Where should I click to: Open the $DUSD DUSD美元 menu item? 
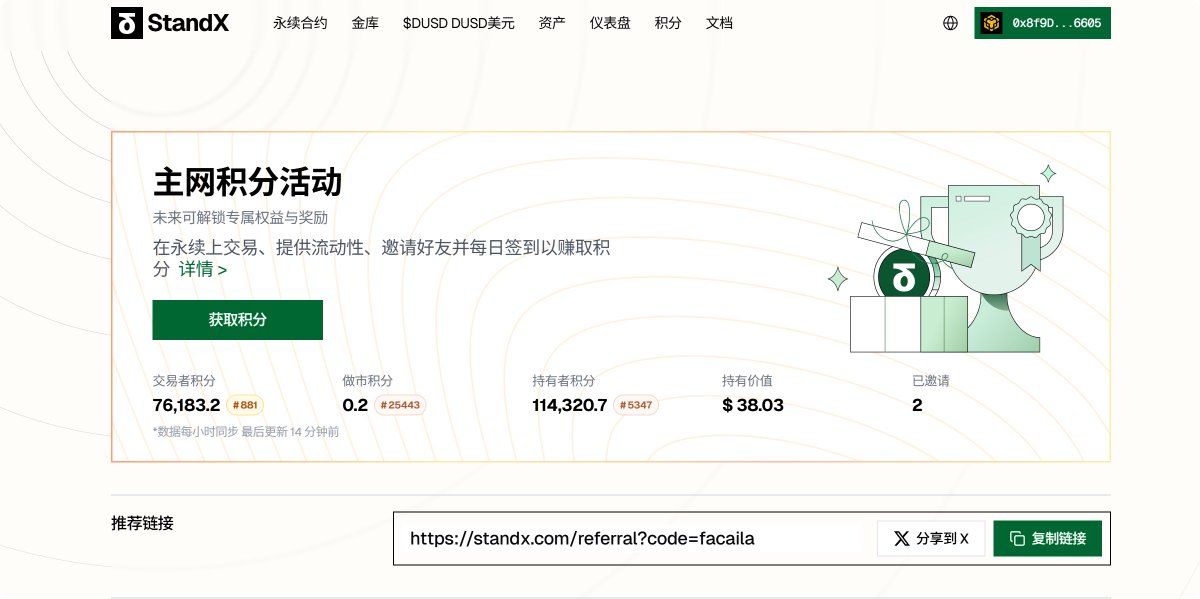pyautogui.click(x=459, y=23)
